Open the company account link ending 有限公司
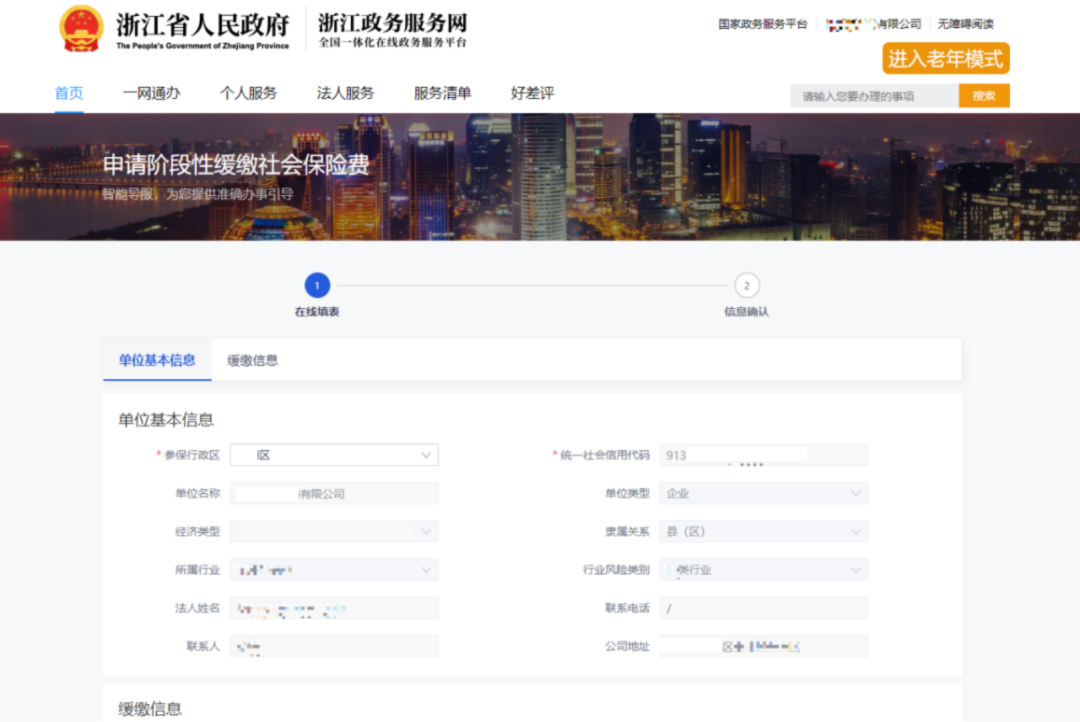The width and height of the screenshot is (1080, 722). point(873,24)
